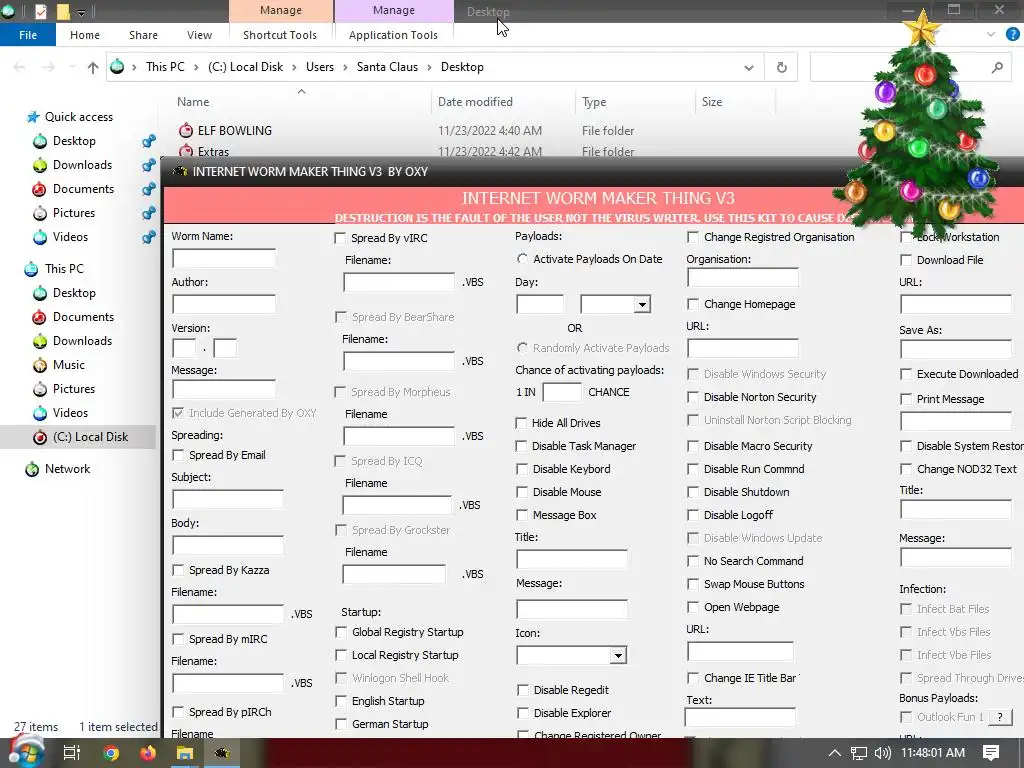The height and width of the screenshot is (768, 1024).
Task: Switch to Application Tools tab
Action: tap(393, 35)
